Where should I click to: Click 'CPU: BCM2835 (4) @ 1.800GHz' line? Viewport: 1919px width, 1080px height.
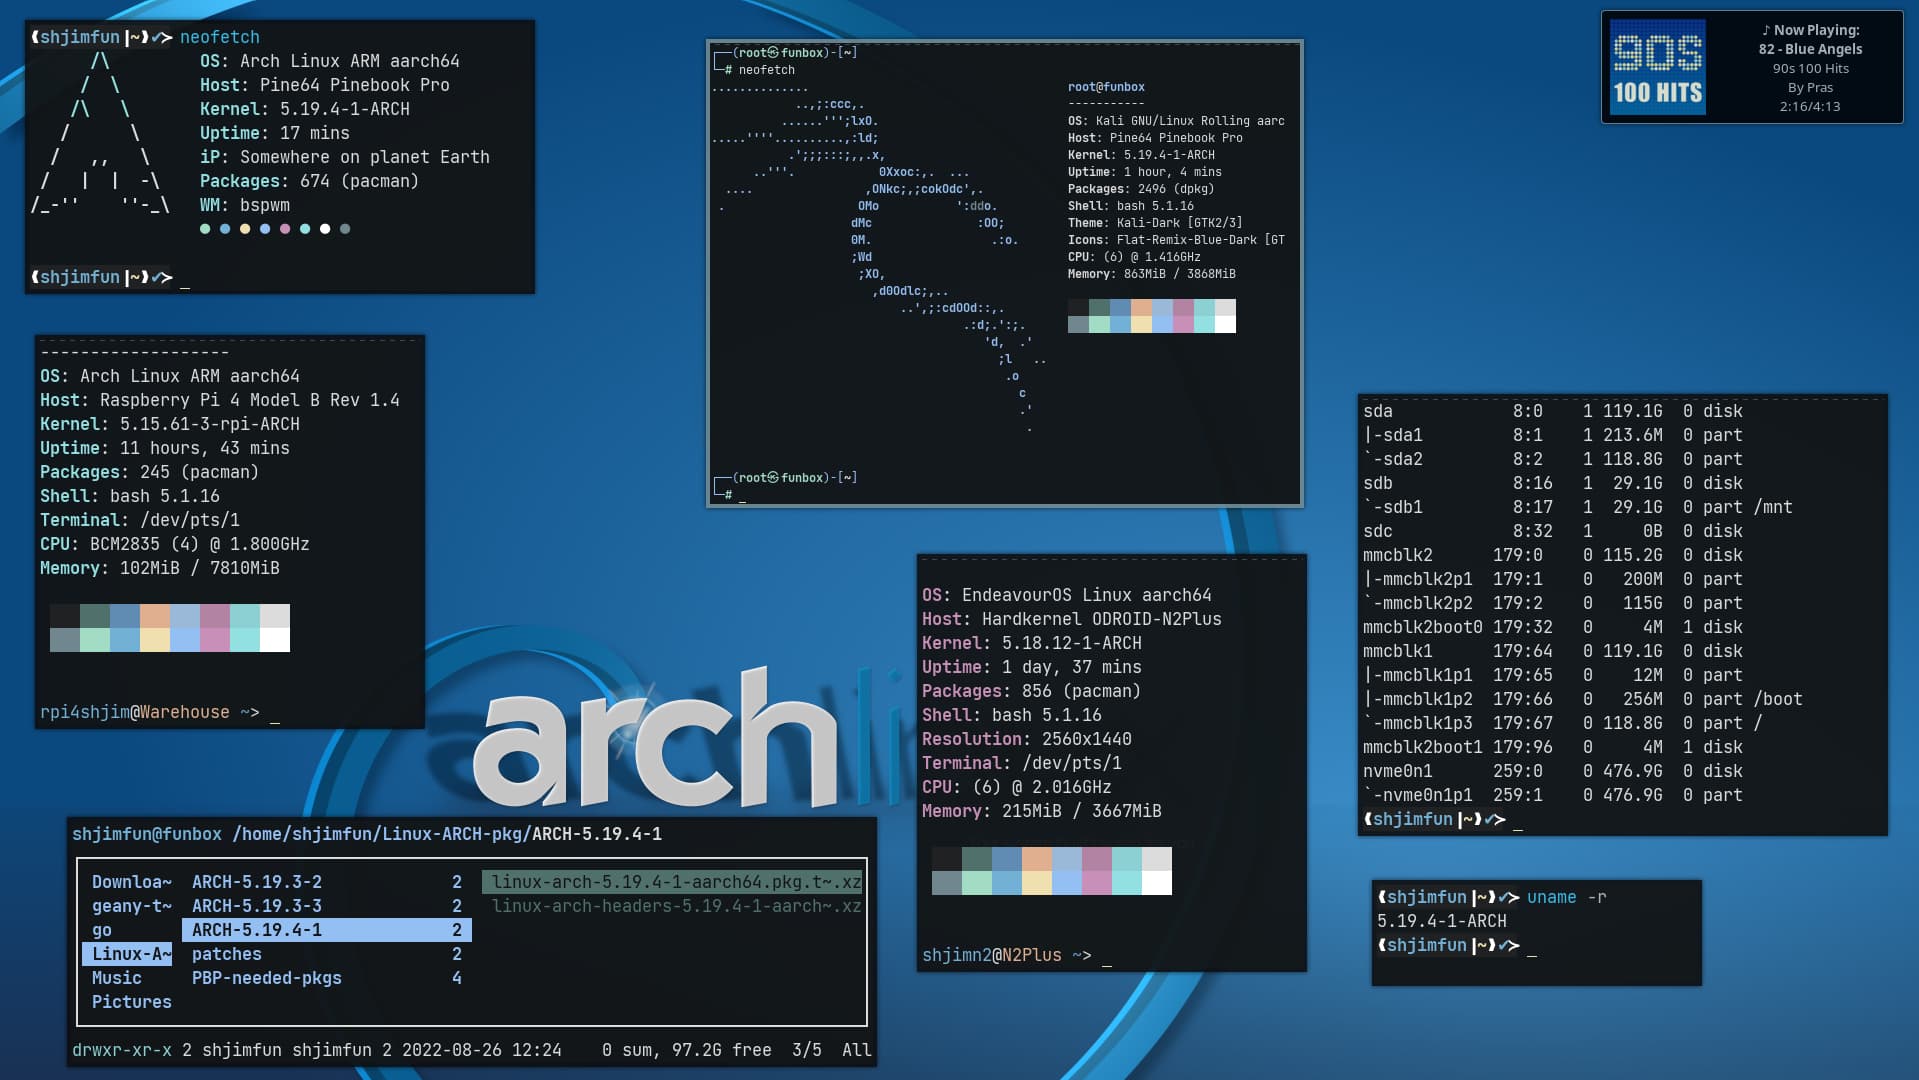[174, 544]
